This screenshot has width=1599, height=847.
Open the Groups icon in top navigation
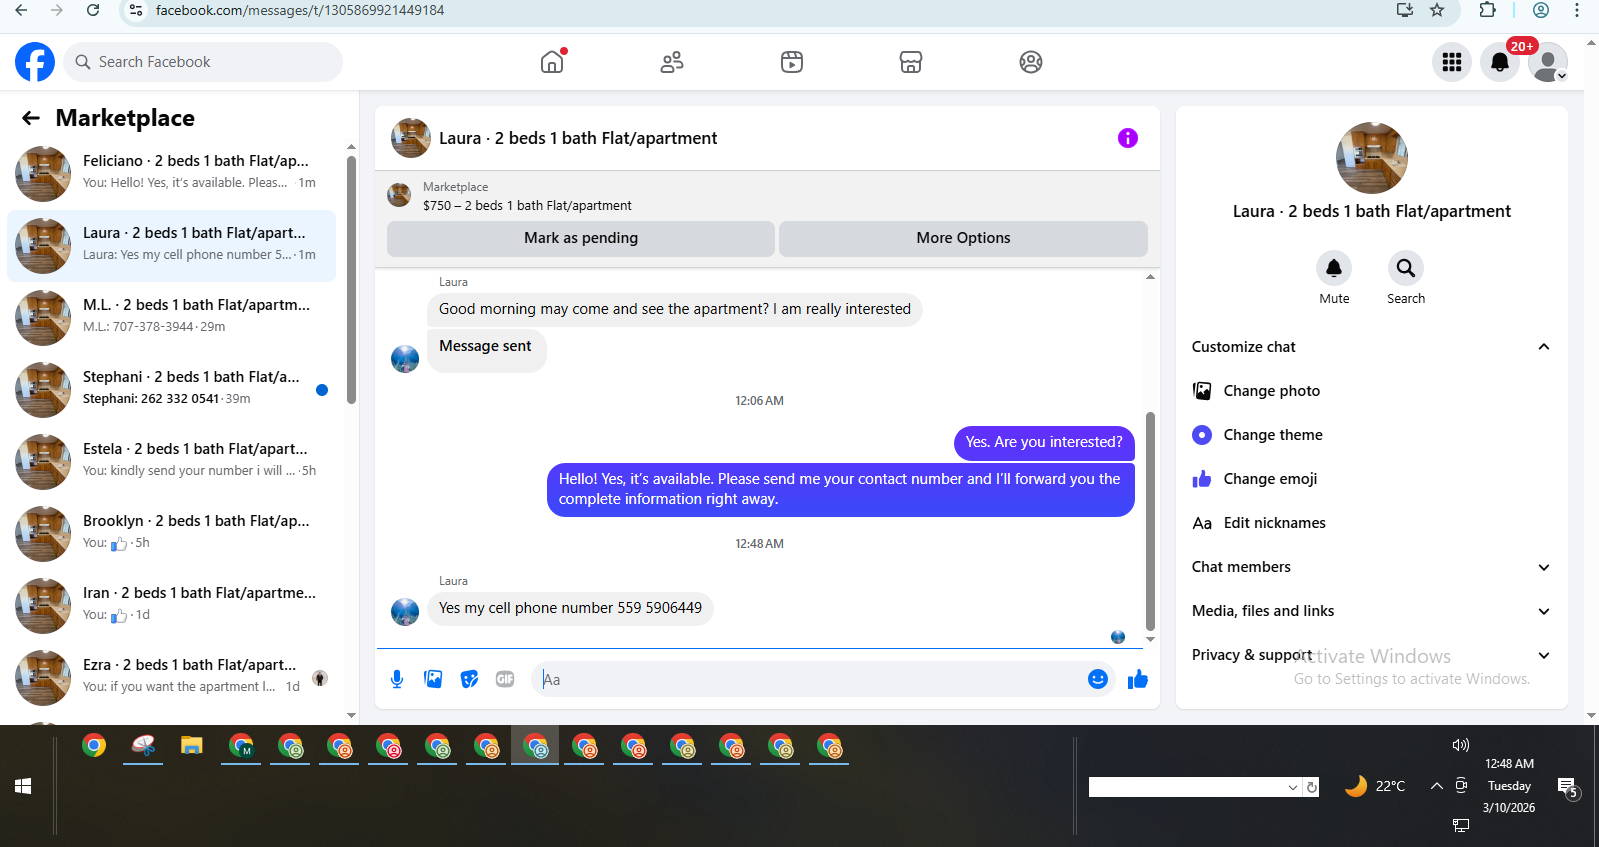click(x=1031, y=62)
